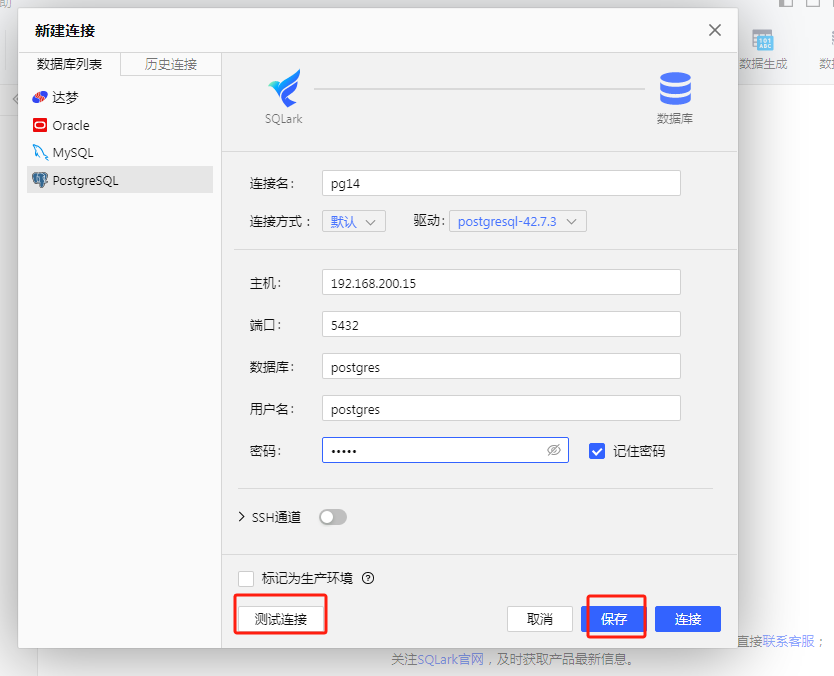Select the MySQL database entry

(120, 153)
